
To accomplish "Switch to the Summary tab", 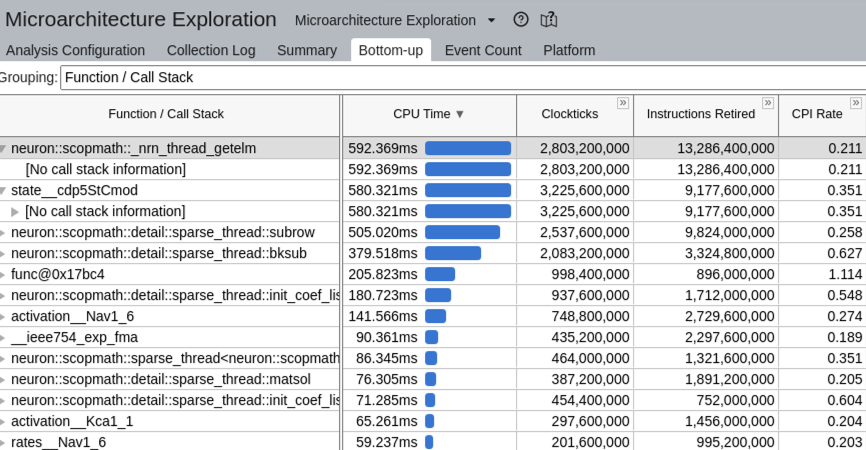I will coord(306,50).
